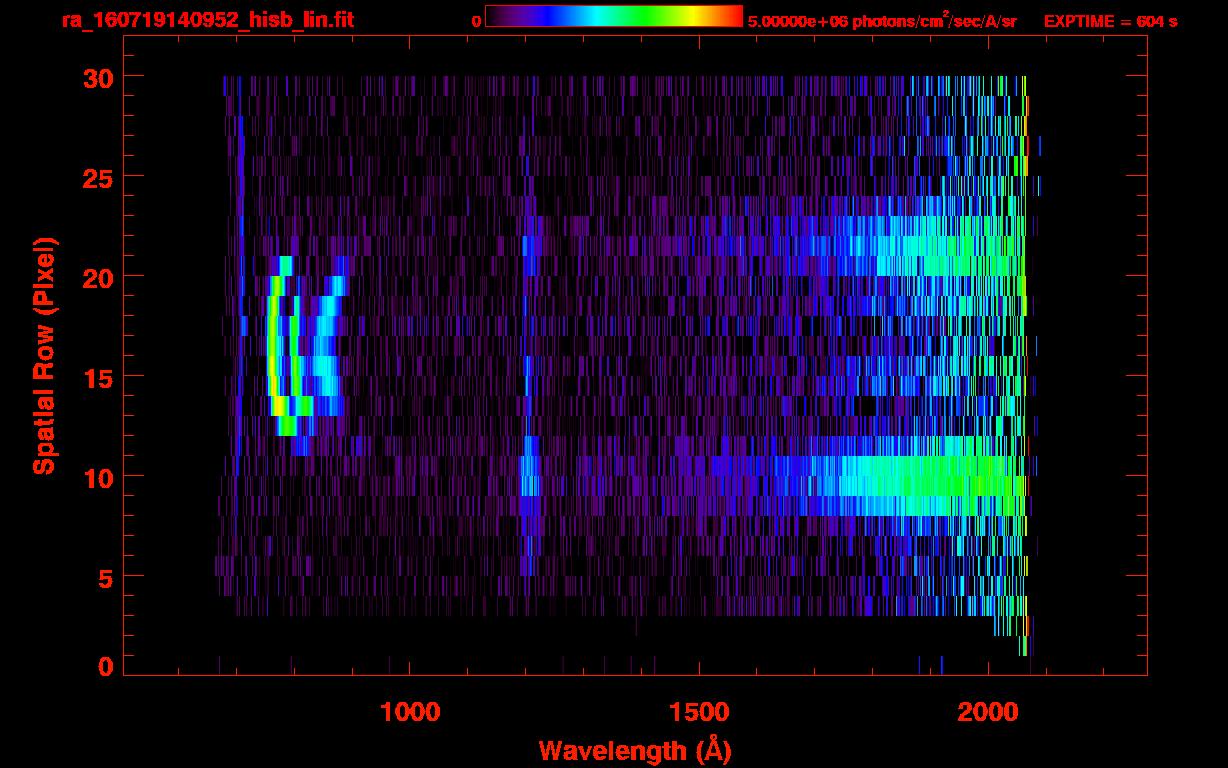Viewport: 1228px width, 768px height.
Task: Click the x-axis tick label 1500
Action: 699,712
